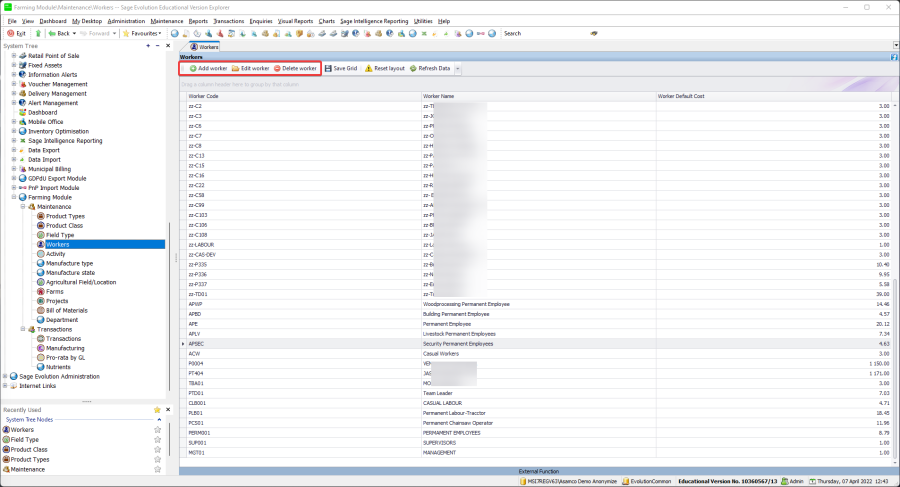This screenshot has width=900, height=487.
Task: Select the Farms node icon in tree
Action: pyautogui.click(x=41, y=291)
